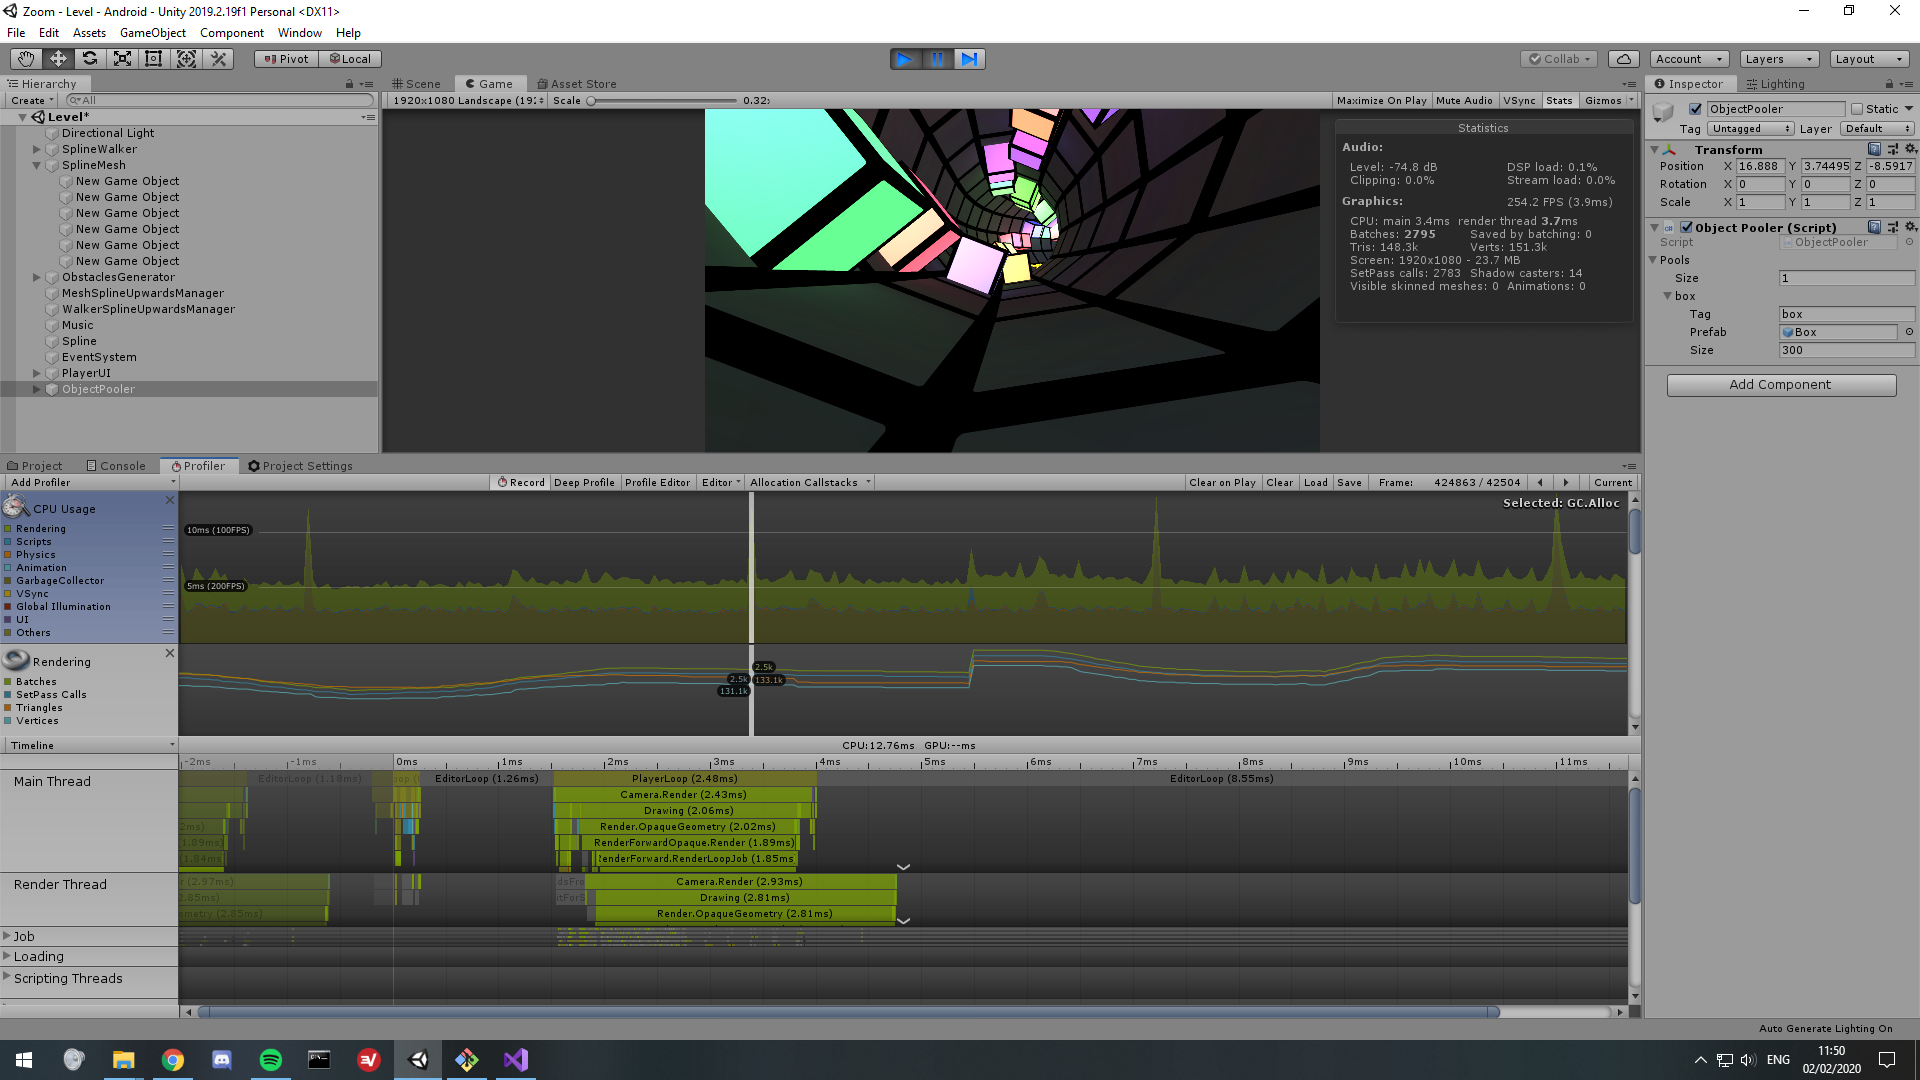
Task: Open Windows Start menu
Action: (x=24, y=1060)
